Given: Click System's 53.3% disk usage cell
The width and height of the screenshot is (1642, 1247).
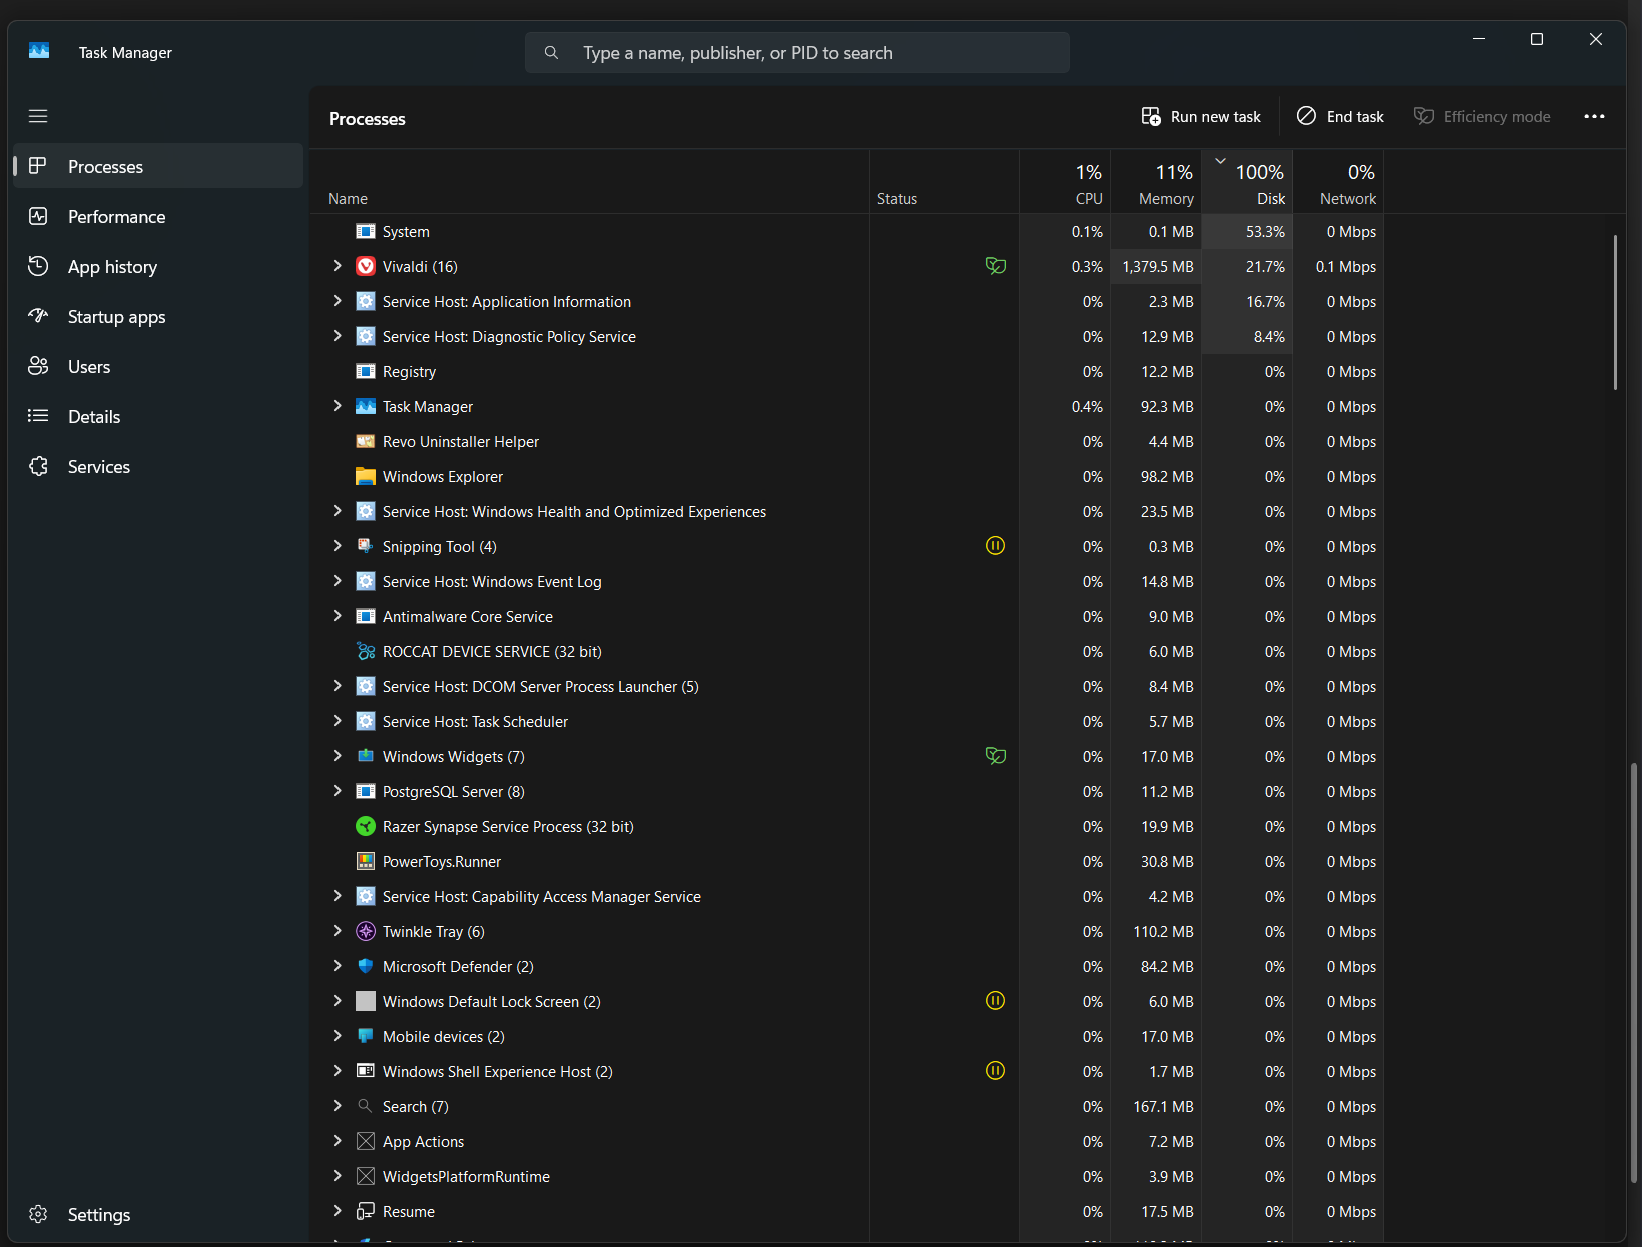Looking at the screenshot, I should (1247, 231).
